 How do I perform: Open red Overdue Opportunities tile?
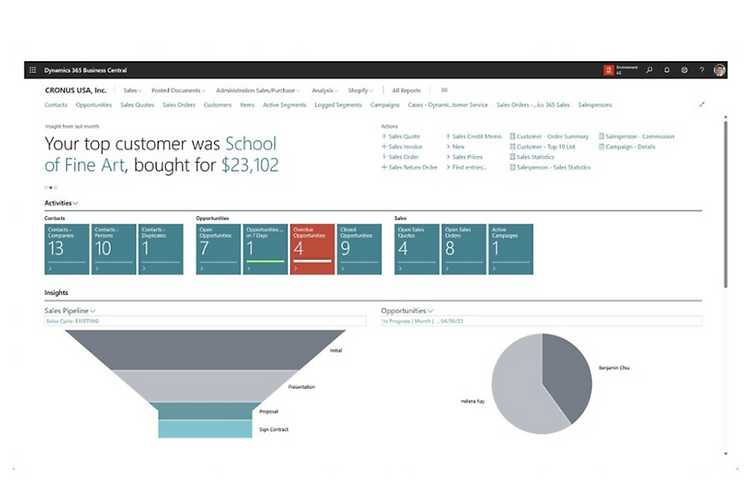pyautogui.click(x=312, y=249)
